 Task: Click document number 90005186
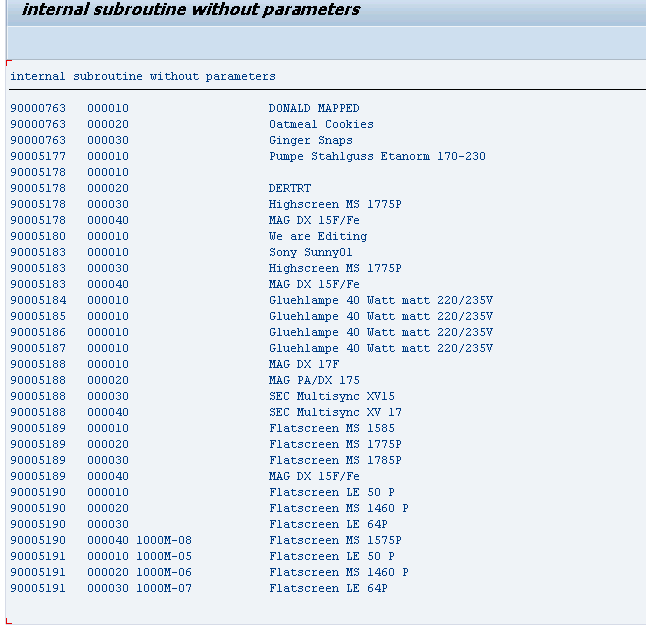[x=38, y=332]
